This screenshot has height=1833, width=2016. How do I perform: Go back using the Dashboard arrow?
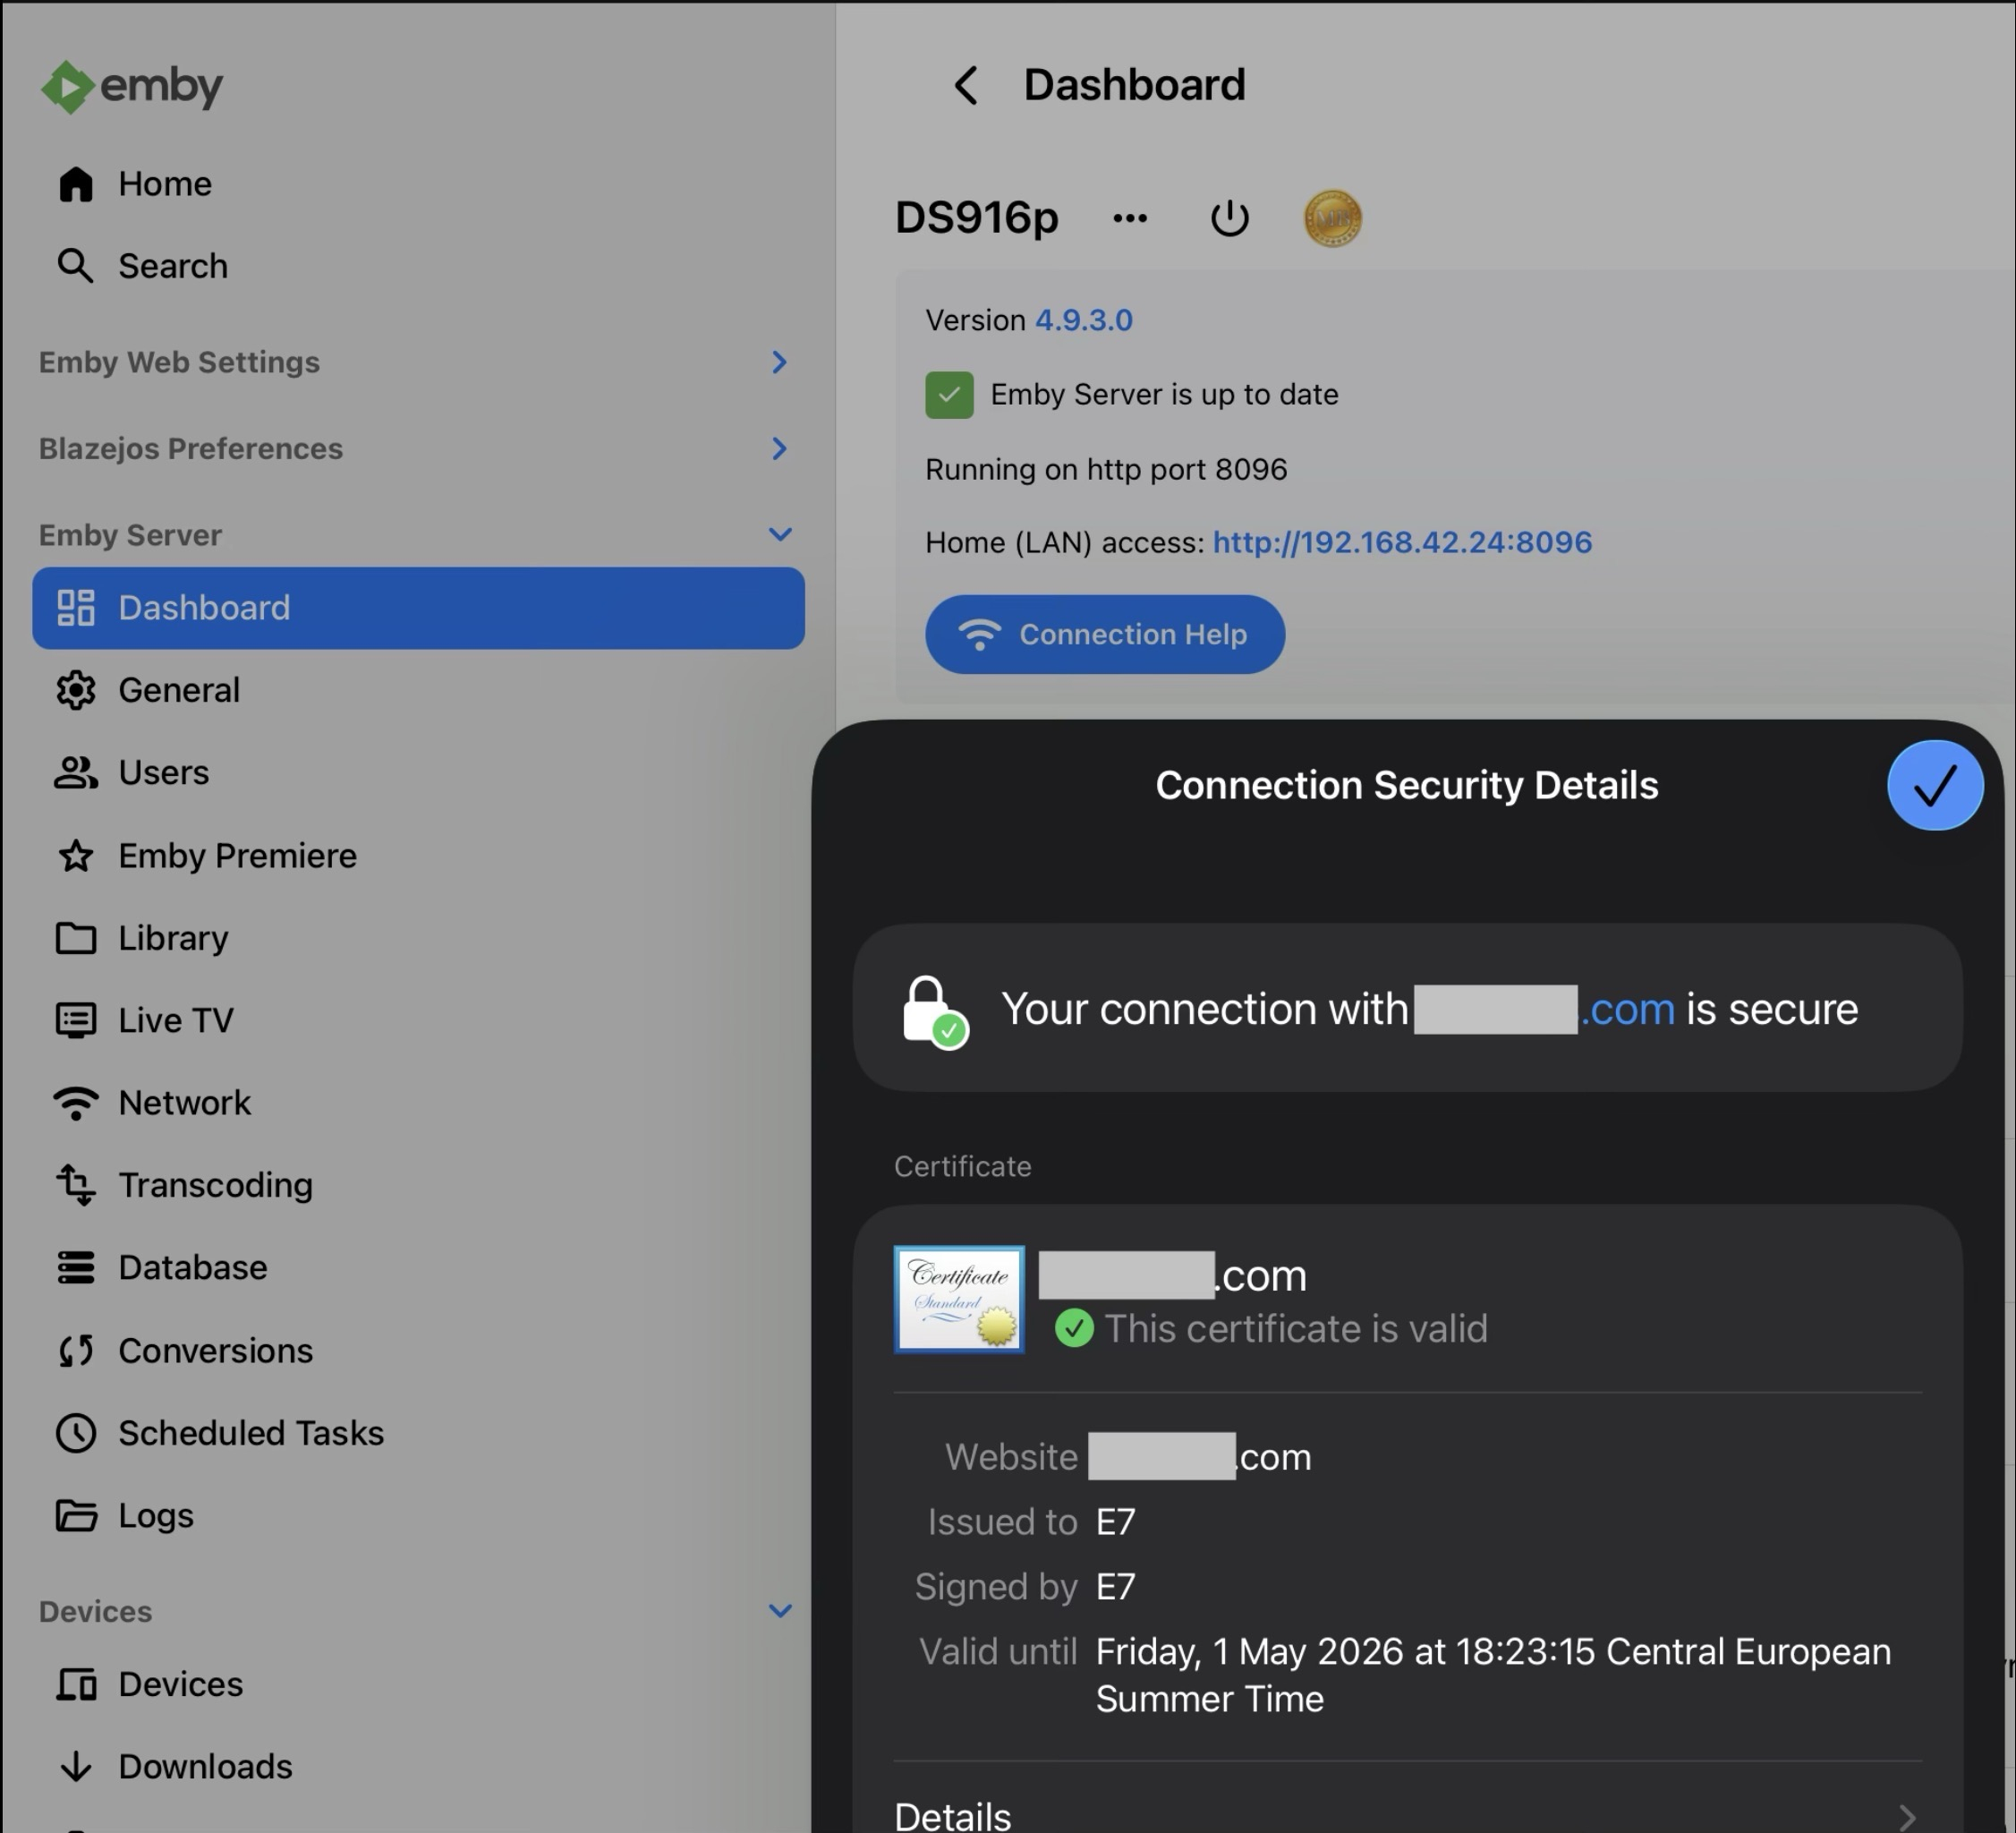point(966,86)
